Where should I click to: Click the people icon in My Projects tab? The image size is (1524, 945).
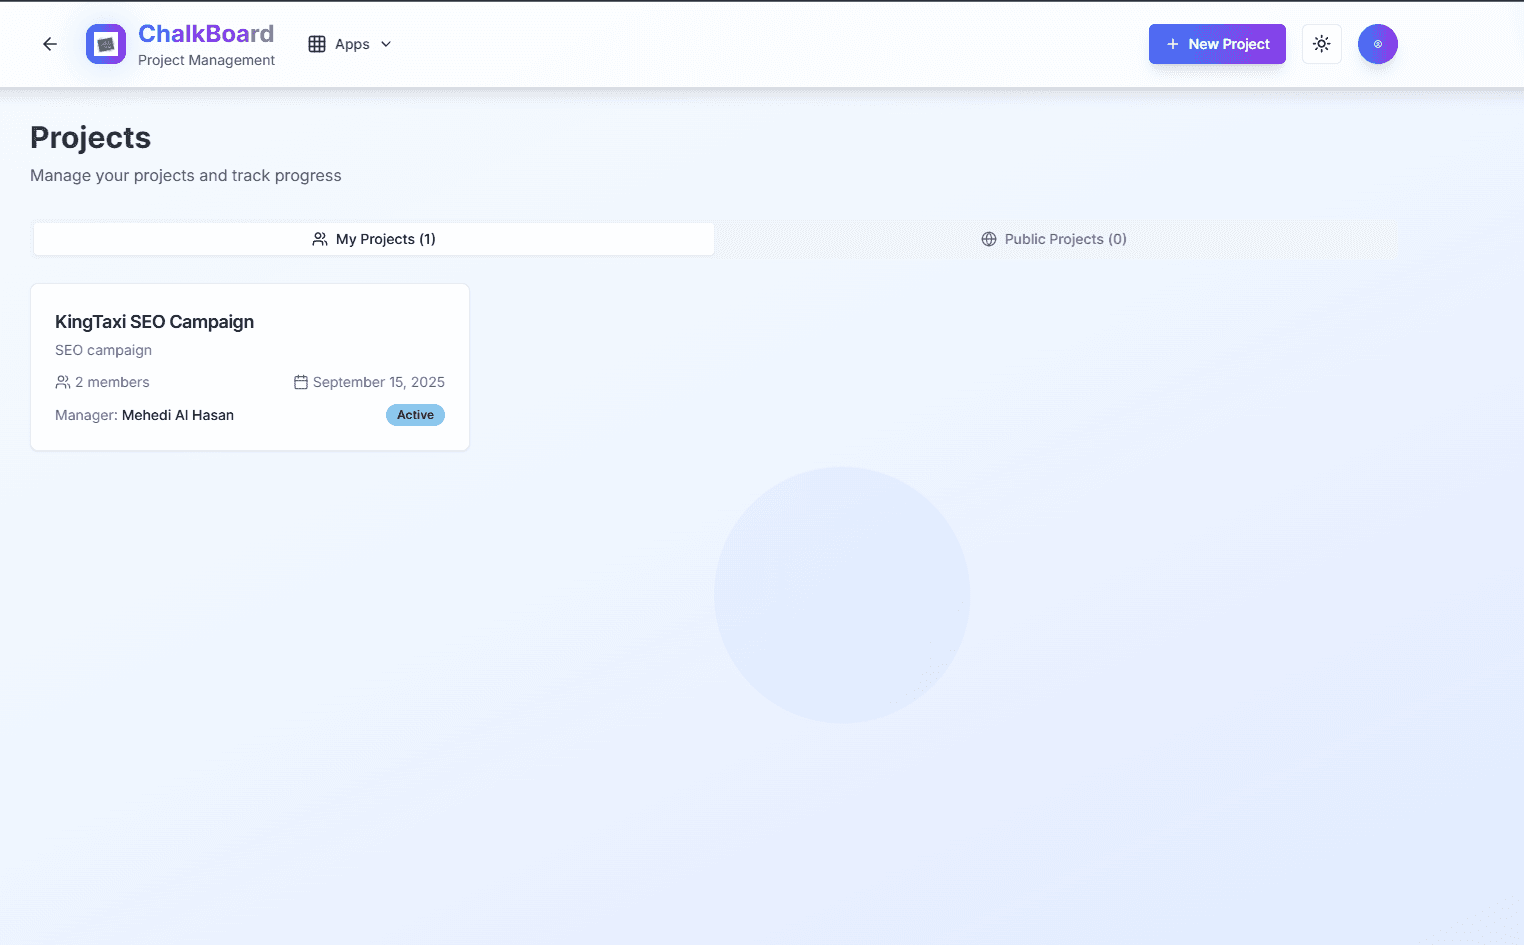pos(320,239)
